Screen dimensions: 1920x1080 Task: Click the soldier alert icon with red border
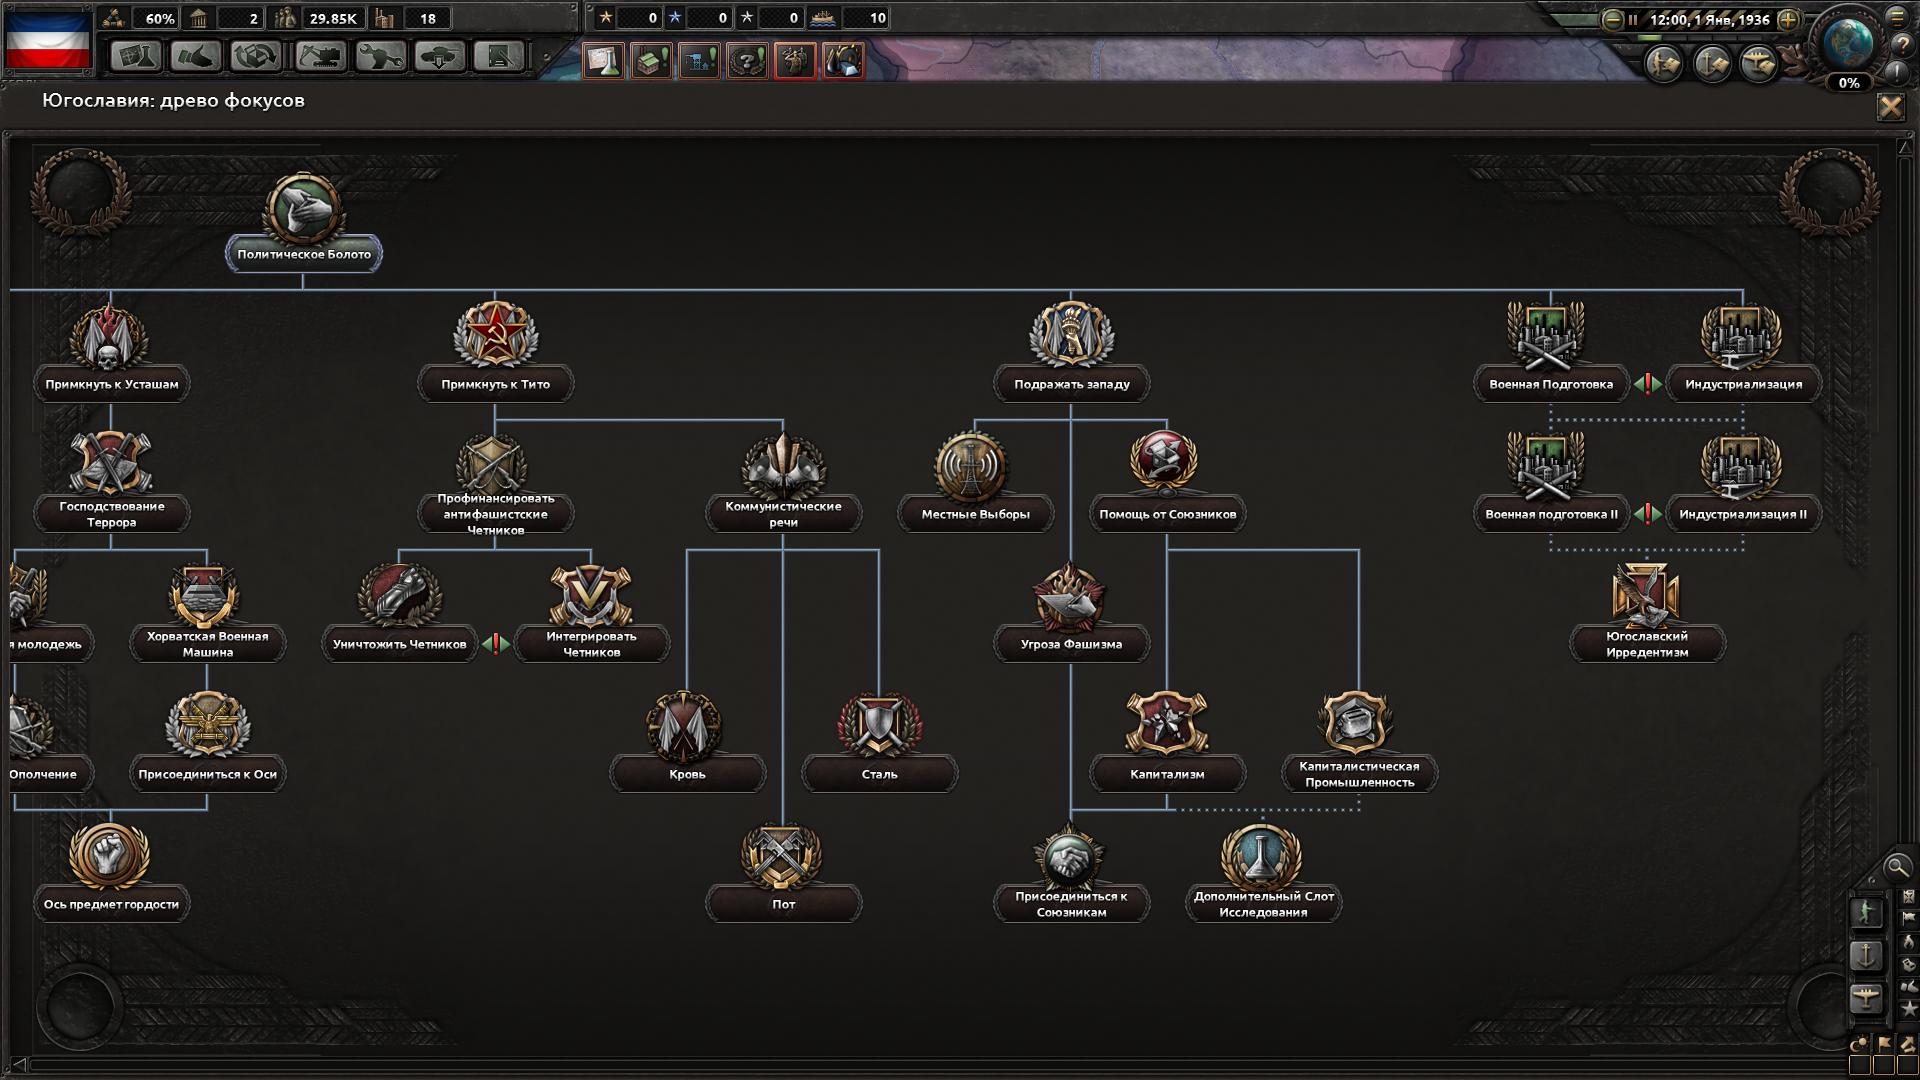(795, 60)
